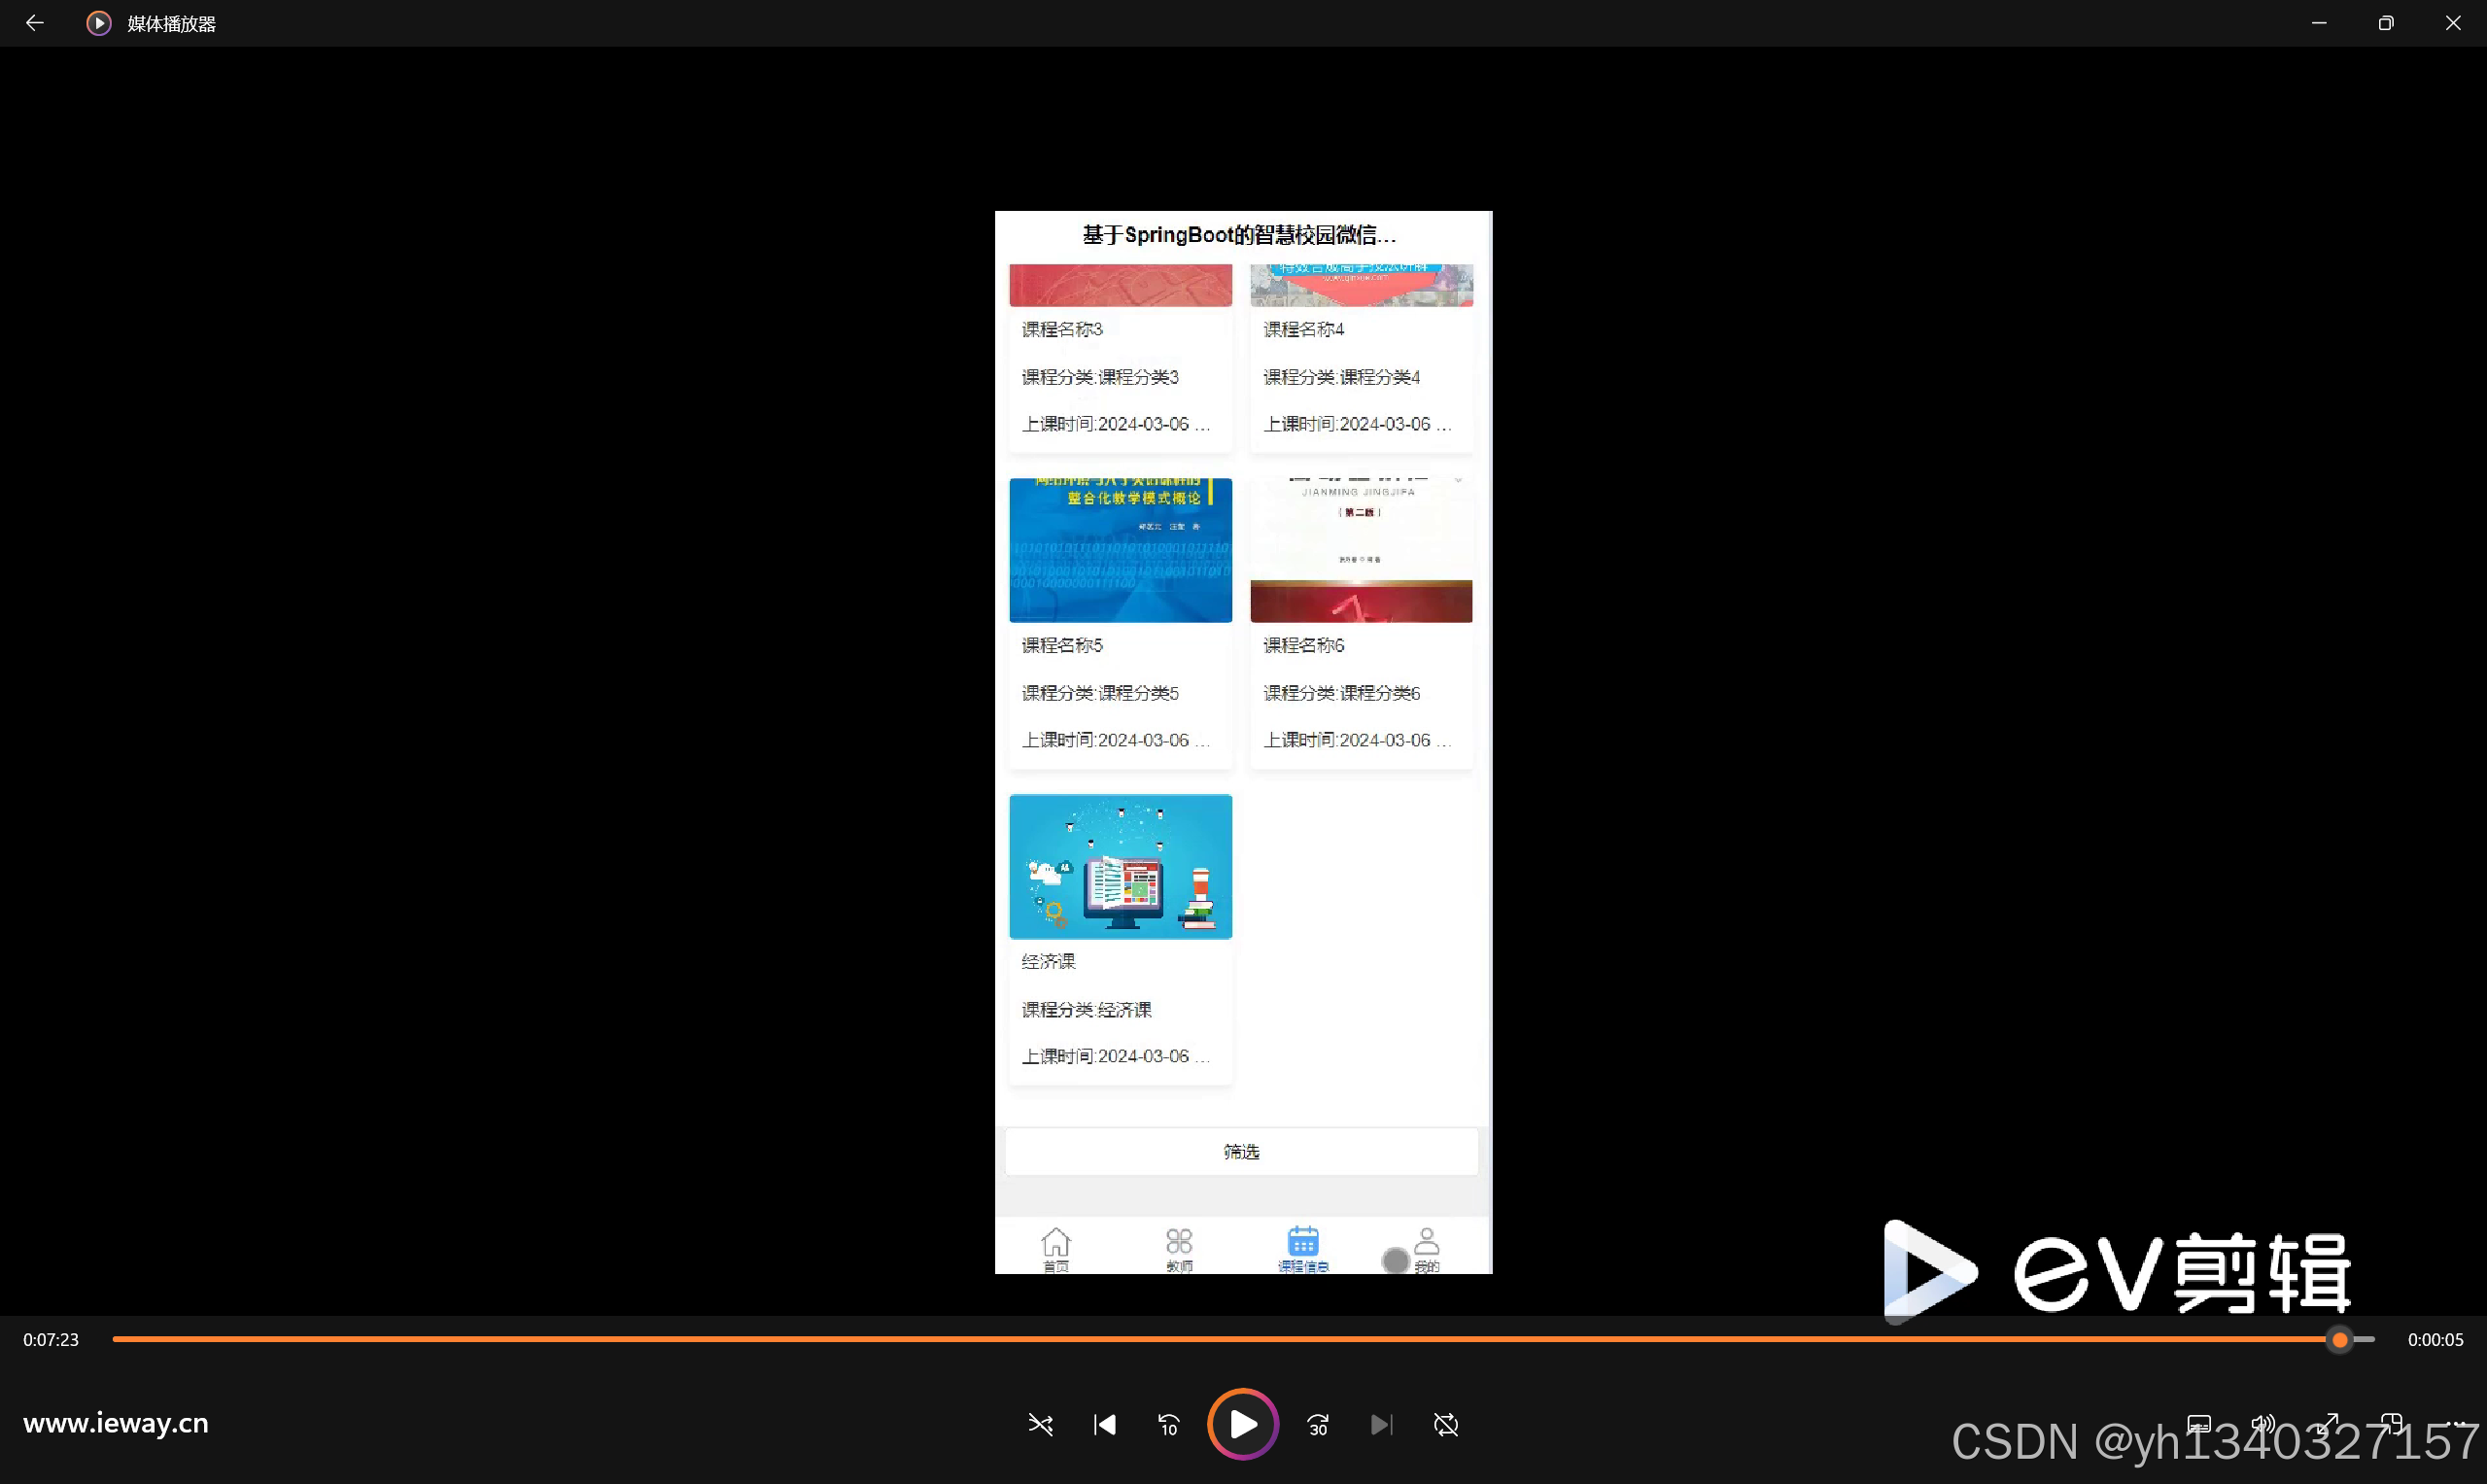Click the back arrow in title bar
The height and width of the screenshot is (1484, 2487).
pyautogui.click(x=35, y=23)
